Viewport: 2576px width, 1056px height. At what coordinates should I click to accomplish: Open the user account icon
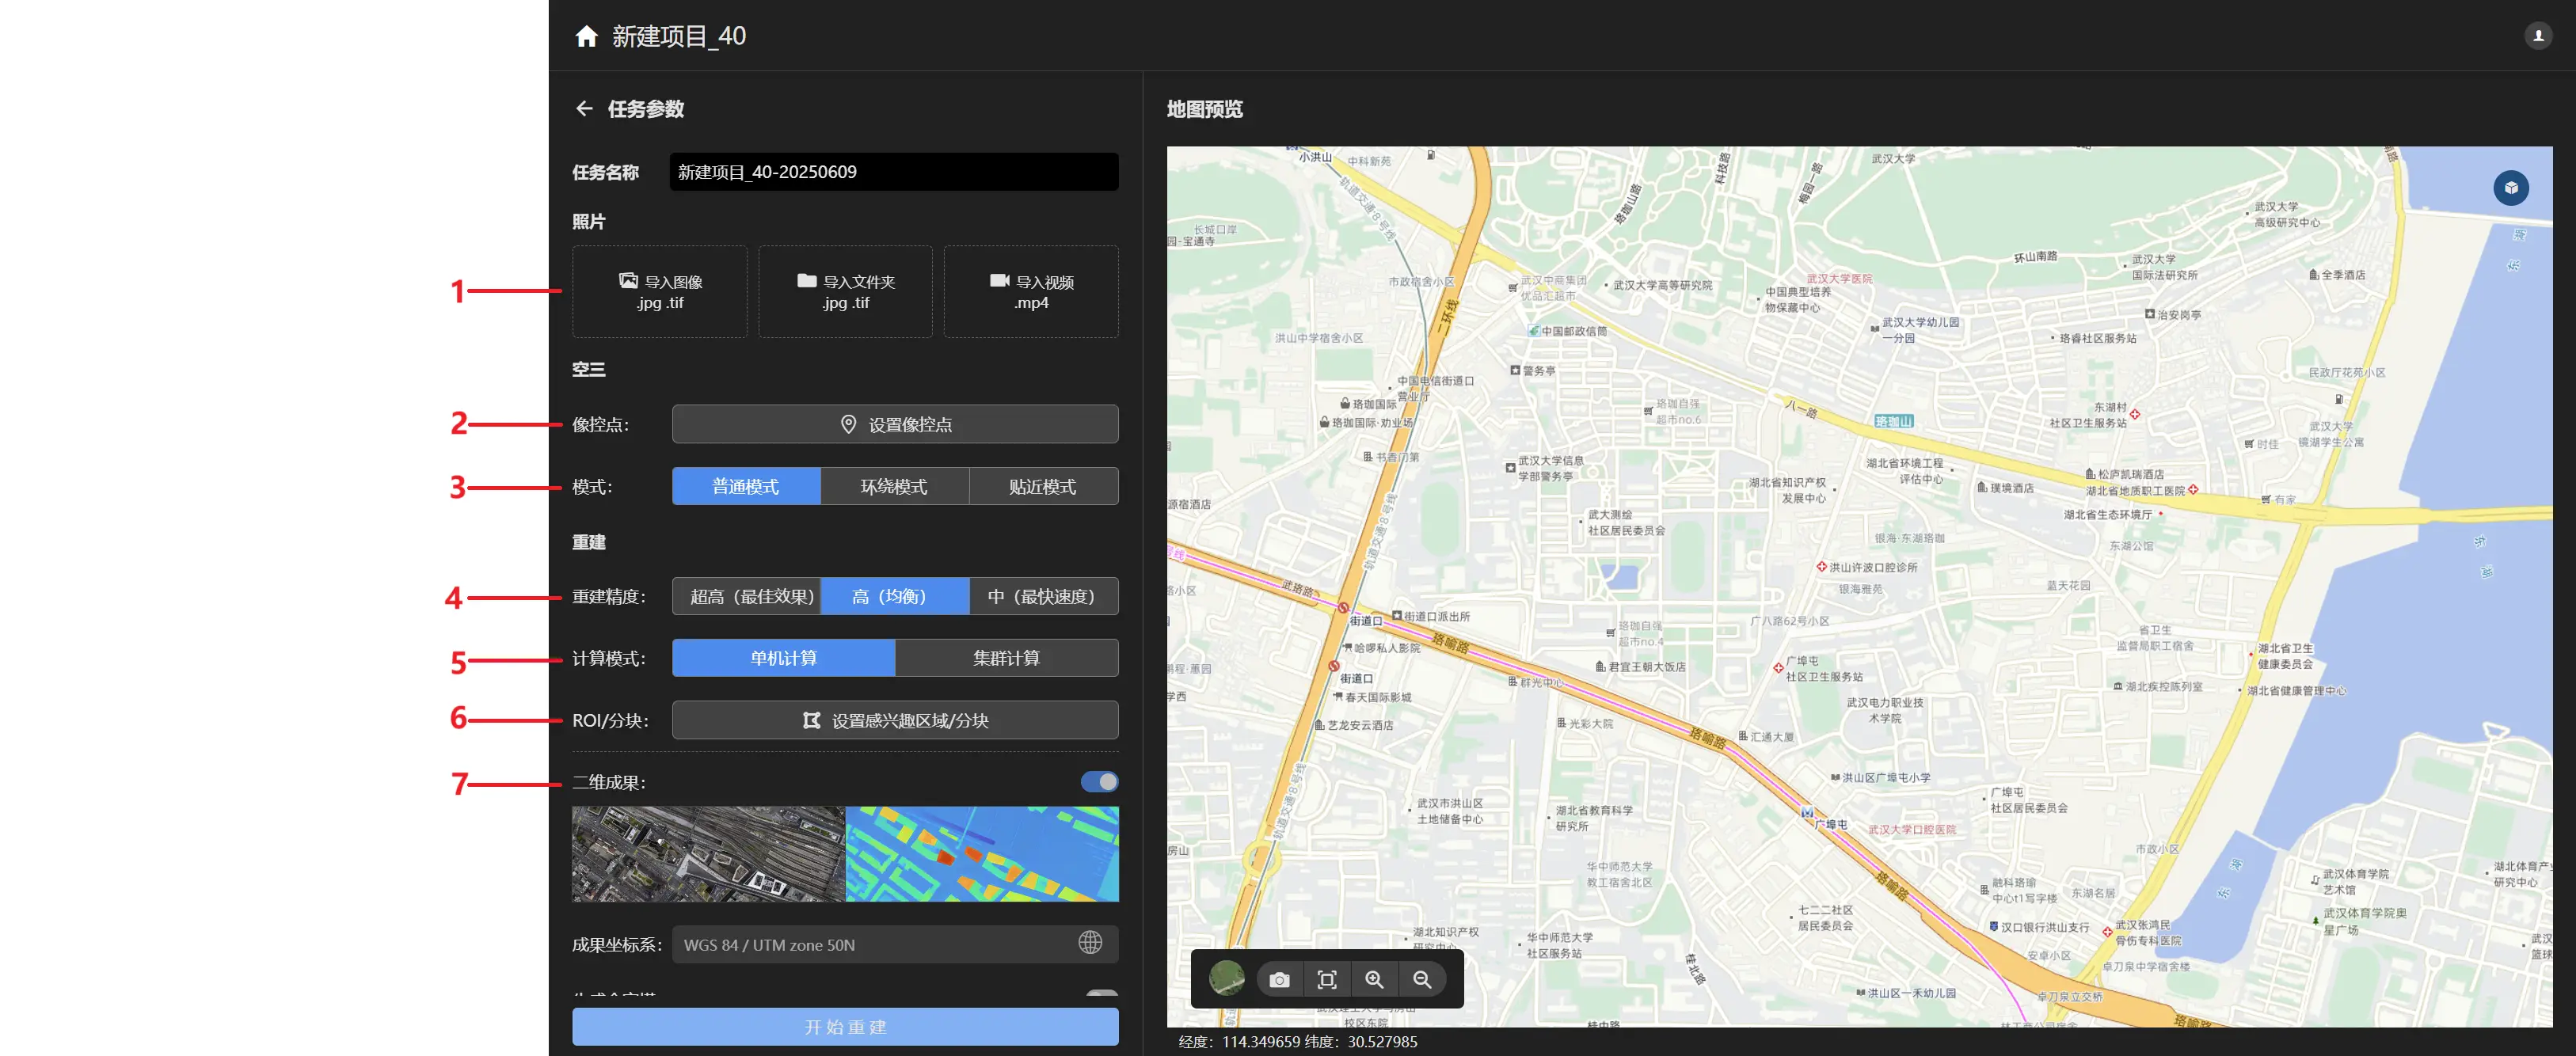2537,36
